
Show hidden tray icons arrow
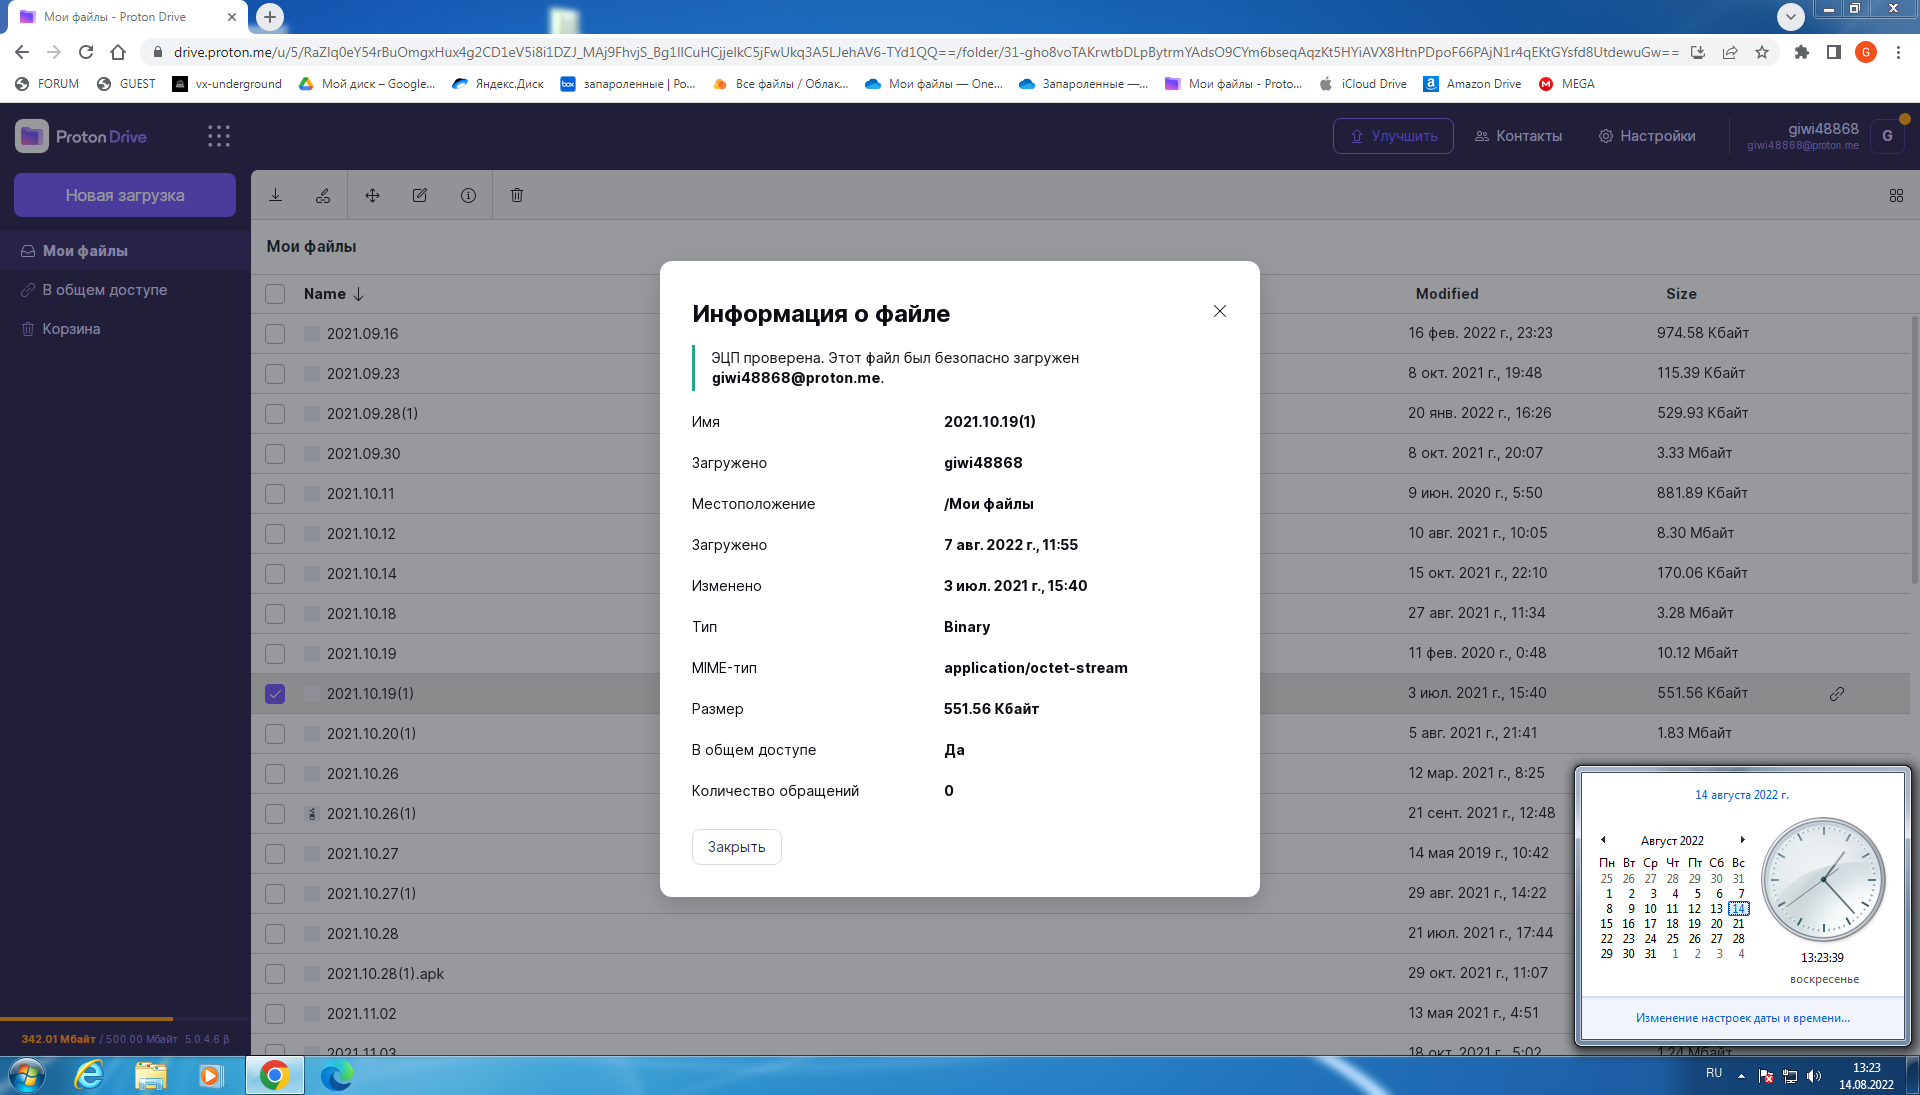(1741, 1076)
